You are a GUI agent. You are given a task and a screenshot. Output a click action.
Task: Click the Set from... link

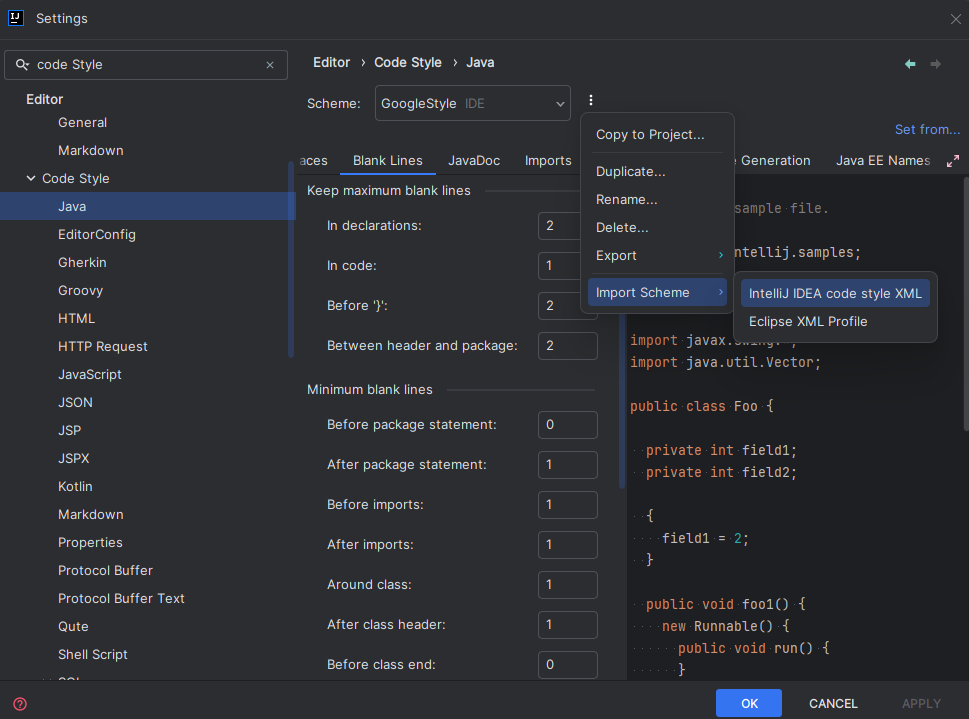point(927,130)
